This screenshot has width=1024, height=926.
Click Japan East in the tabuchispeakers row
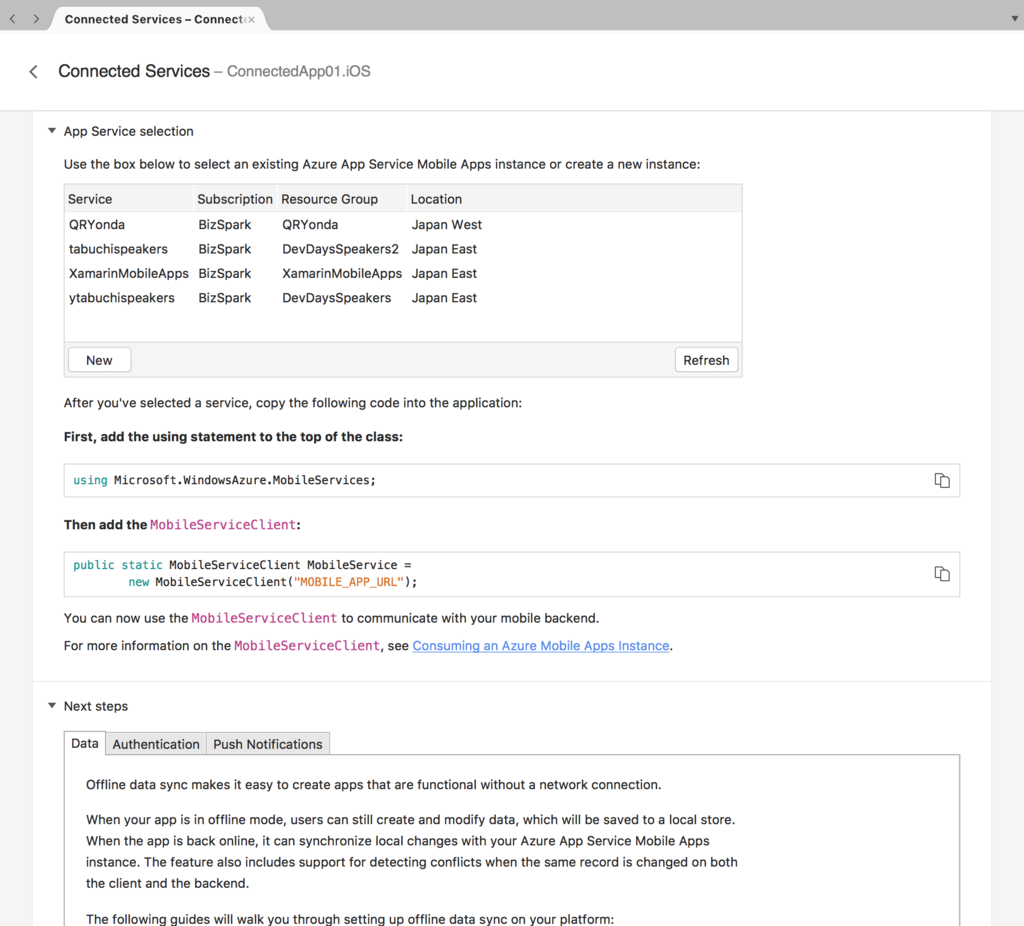pos(444,249)
